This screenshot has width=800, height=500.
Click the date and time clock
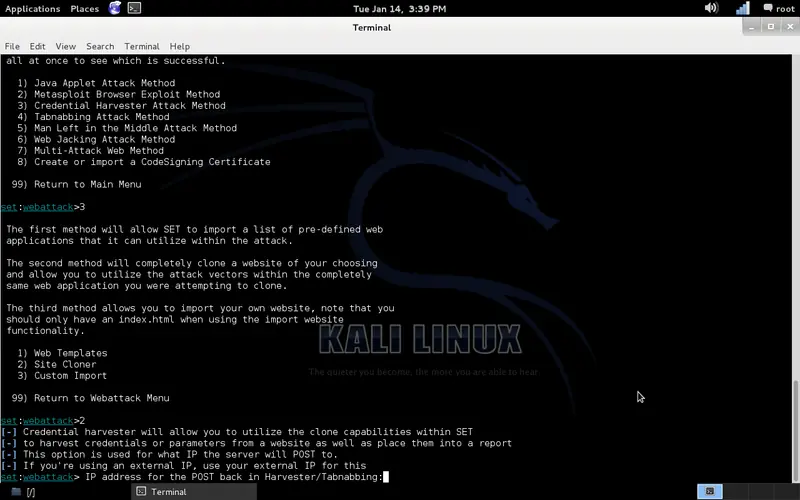tap(399, 9)
